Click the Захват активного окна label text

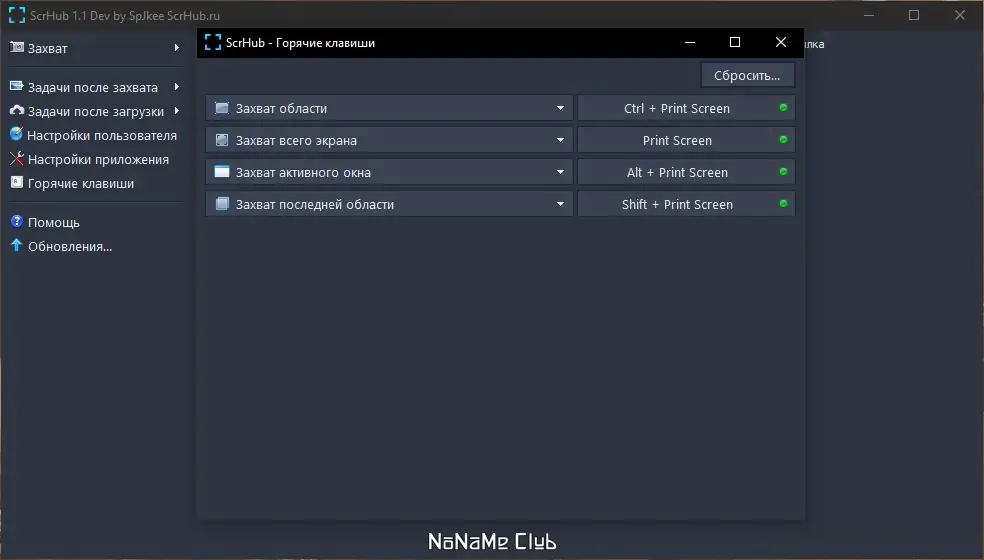pyautogui.click(x=303, y=173)
